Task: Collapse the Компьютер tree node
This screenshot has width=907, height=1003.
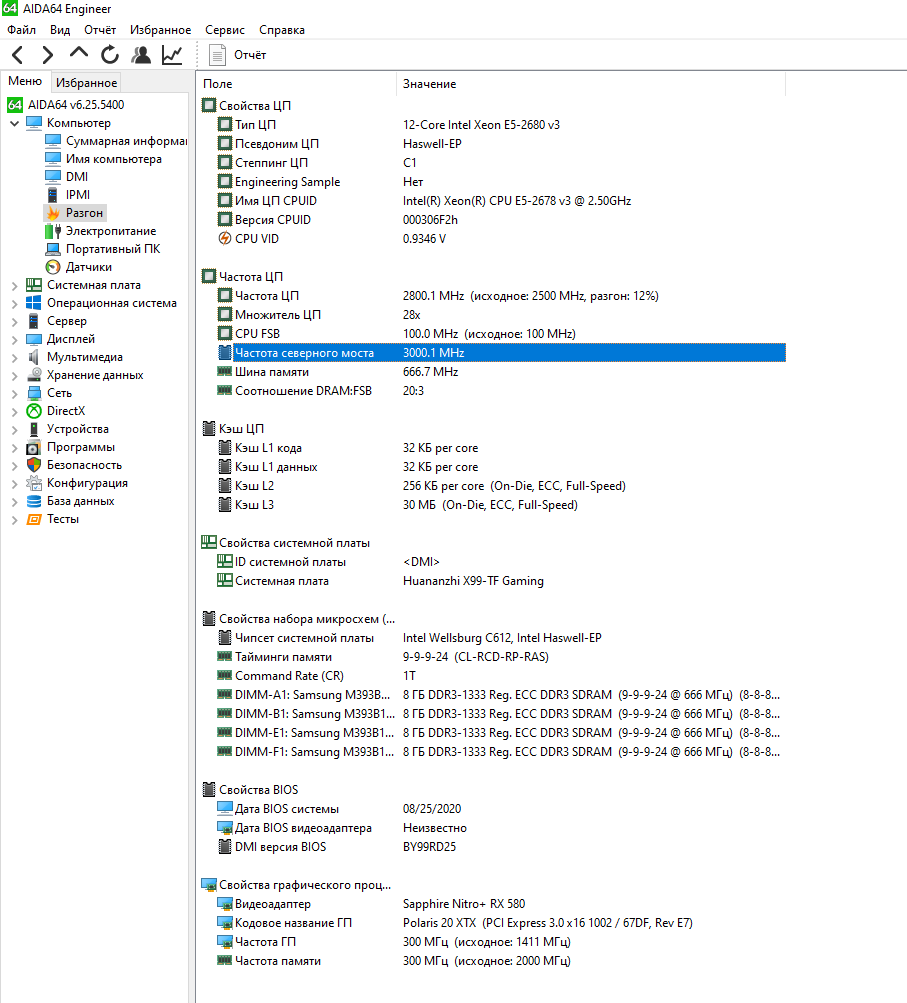Action: [14, 123]
